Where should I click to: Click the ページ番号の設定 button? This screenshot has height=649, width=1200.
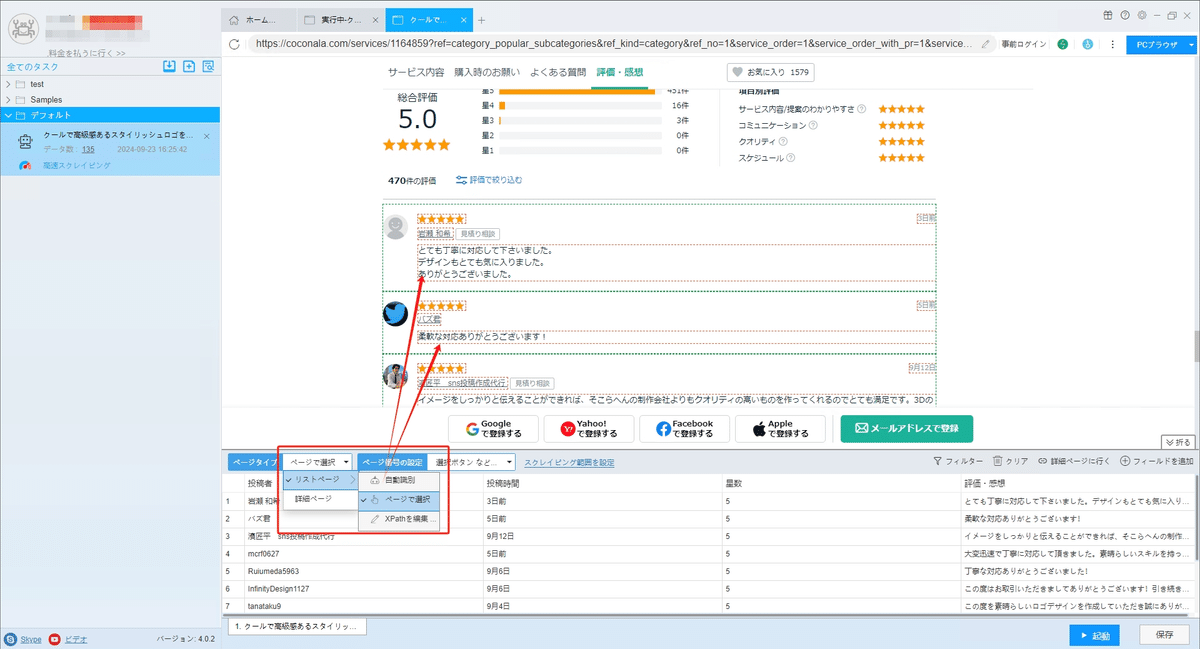pyautogui.click(x=393, y=462)
